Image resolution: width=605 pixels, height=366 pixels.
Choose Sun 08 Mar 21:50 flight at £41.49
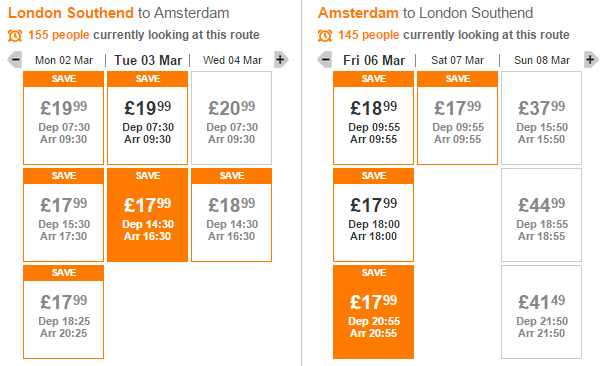tap(541, 312)
